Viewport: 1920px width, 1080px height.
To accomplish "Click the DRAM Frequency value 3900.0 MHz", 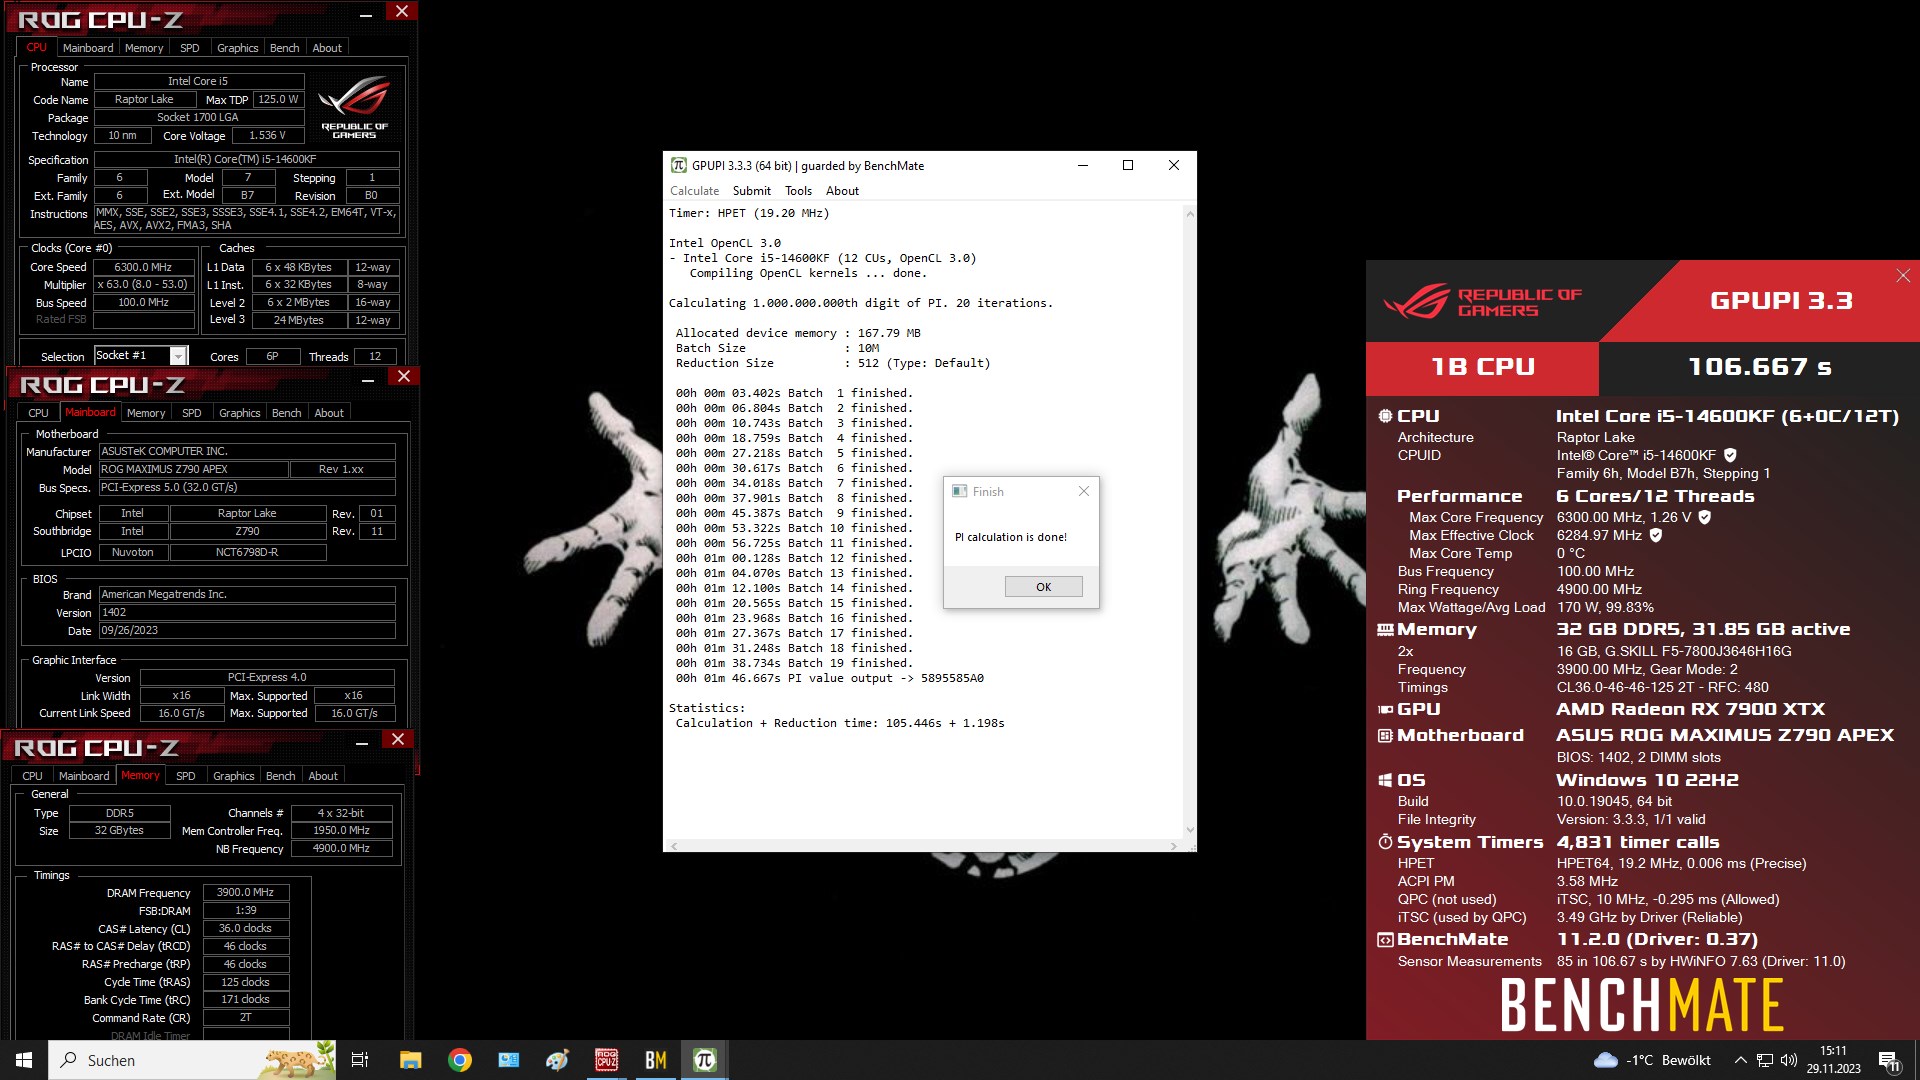I will pos(245,892).
